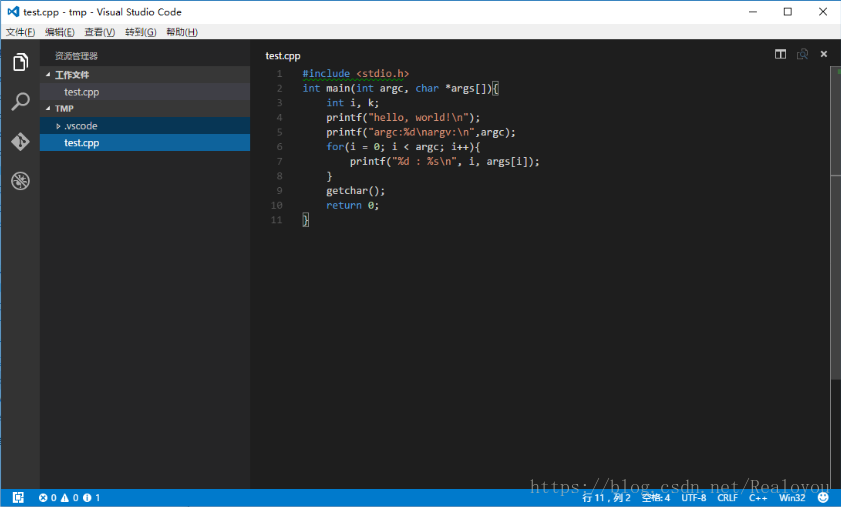Click the 'int i, k;' line
Image resolution: width=841 pixels, height=507 pixels.
[x=352, y=103]
